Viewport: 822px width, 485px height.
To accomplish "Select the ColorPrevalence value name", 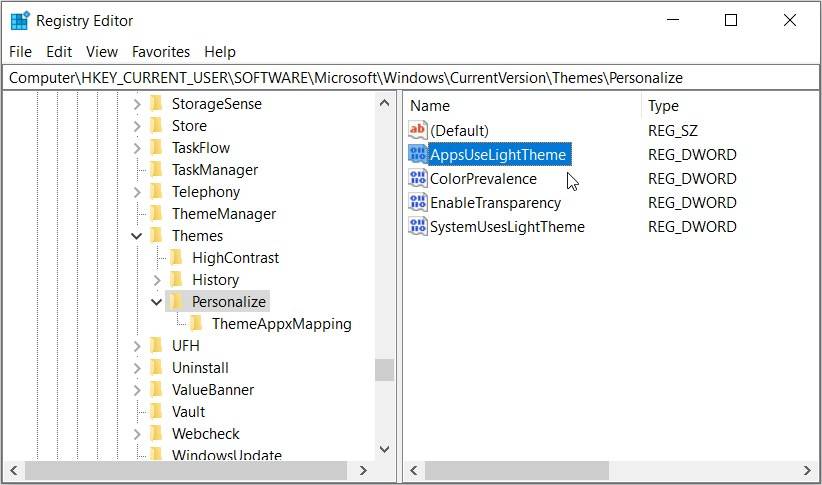I will [x=483, y=178].
